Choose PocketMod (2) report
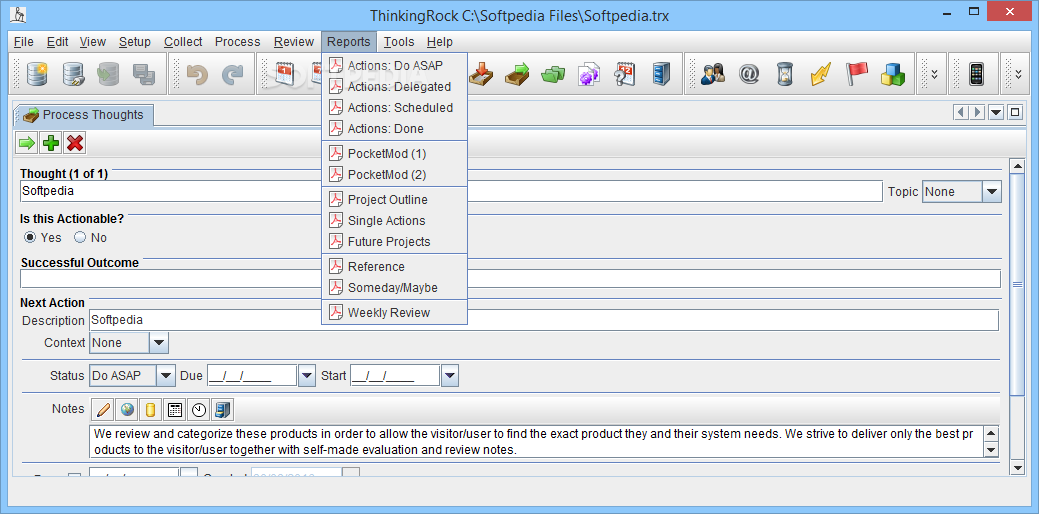 394,175
